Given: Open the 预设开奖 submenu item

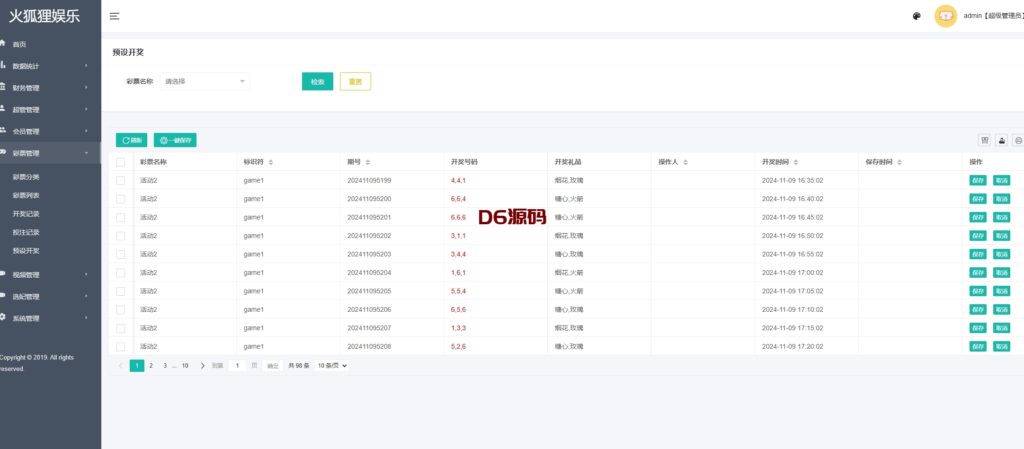Looking at the screenshot, I should click(26, 251).
